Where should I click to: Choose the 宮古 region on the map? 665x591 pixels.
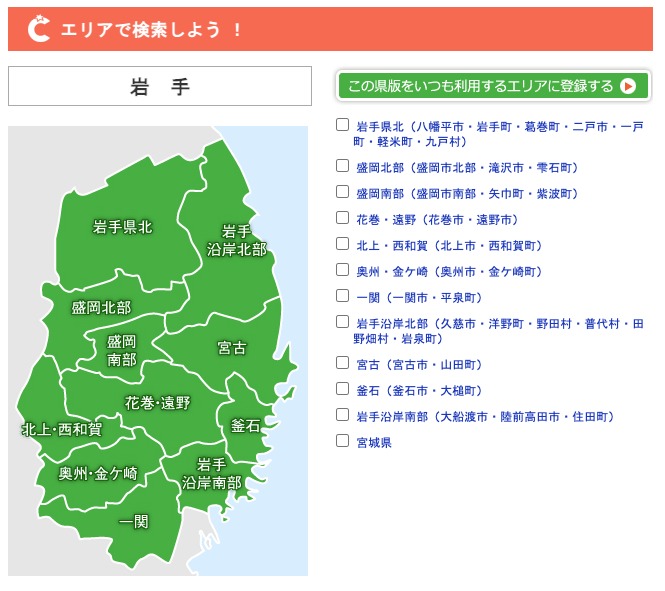tap(232, 348)
